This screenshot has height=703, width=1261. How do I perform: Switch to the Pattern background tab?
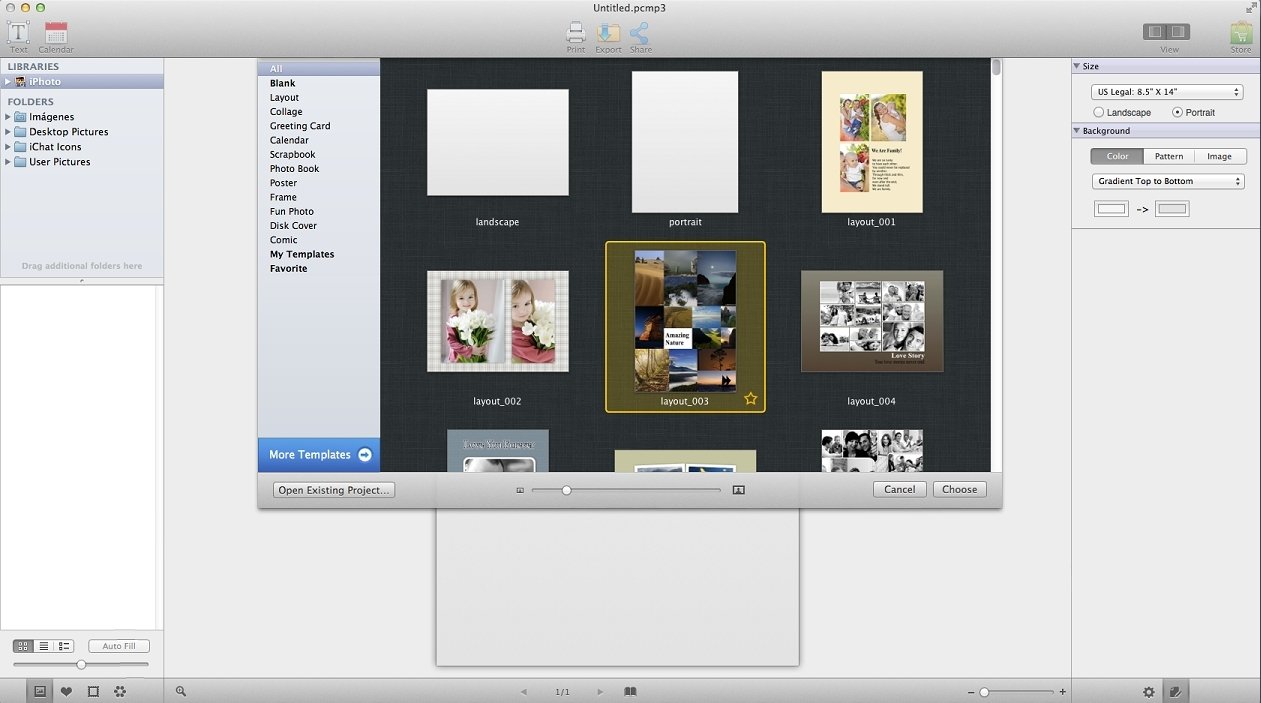tap(1168, 156)
